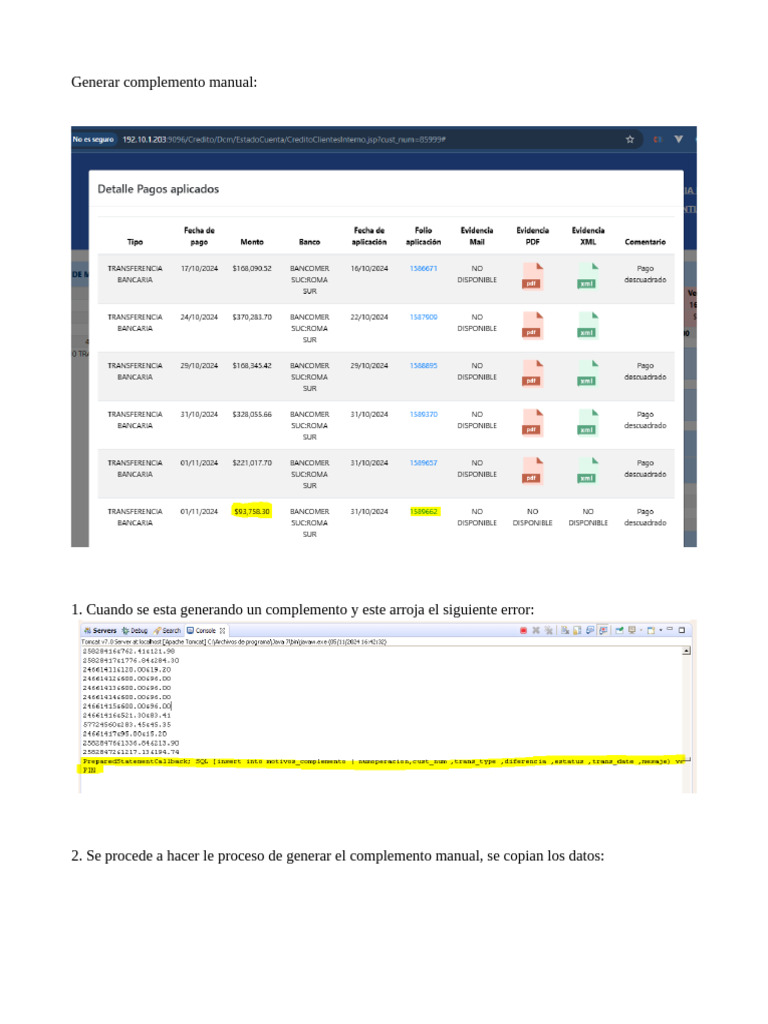This screenshot has width=768, height=1024.
Task: Open folio link 1587900
Action: (x=423, y=317)
